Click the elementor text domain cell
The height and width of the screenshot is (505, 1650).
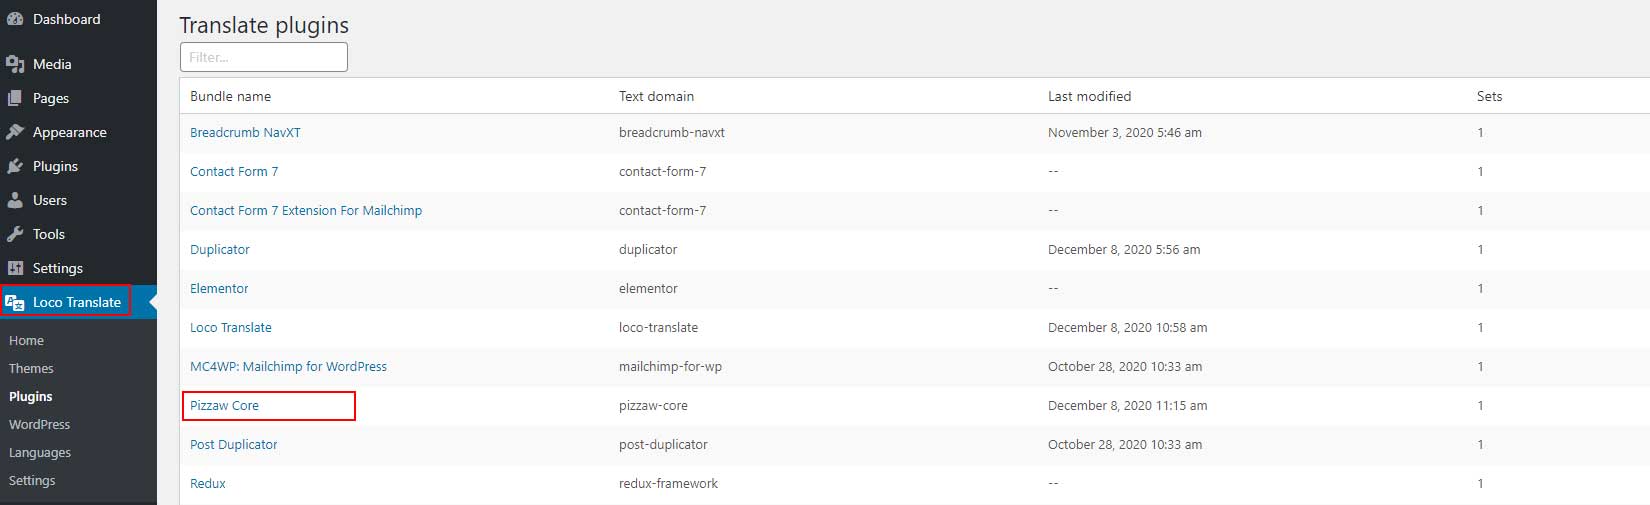[x=648, y=289]
